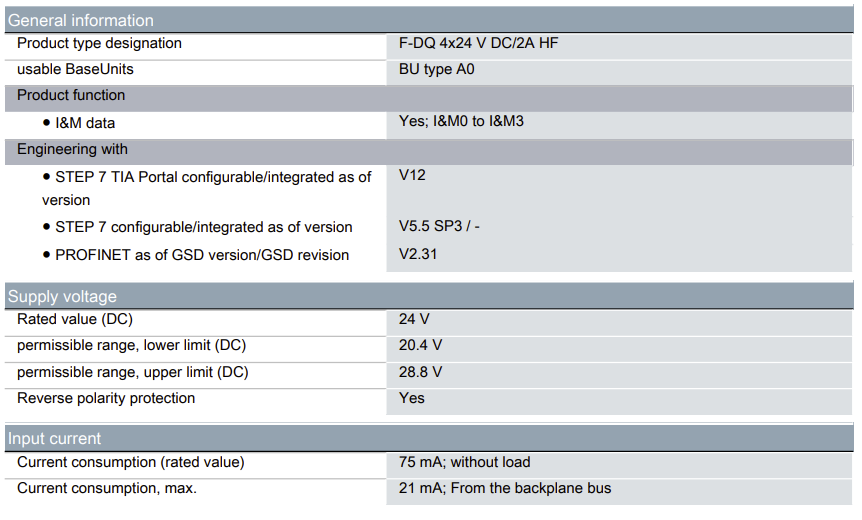Select the 28.8 V upper limit value
862x520 pixels.
420,372
